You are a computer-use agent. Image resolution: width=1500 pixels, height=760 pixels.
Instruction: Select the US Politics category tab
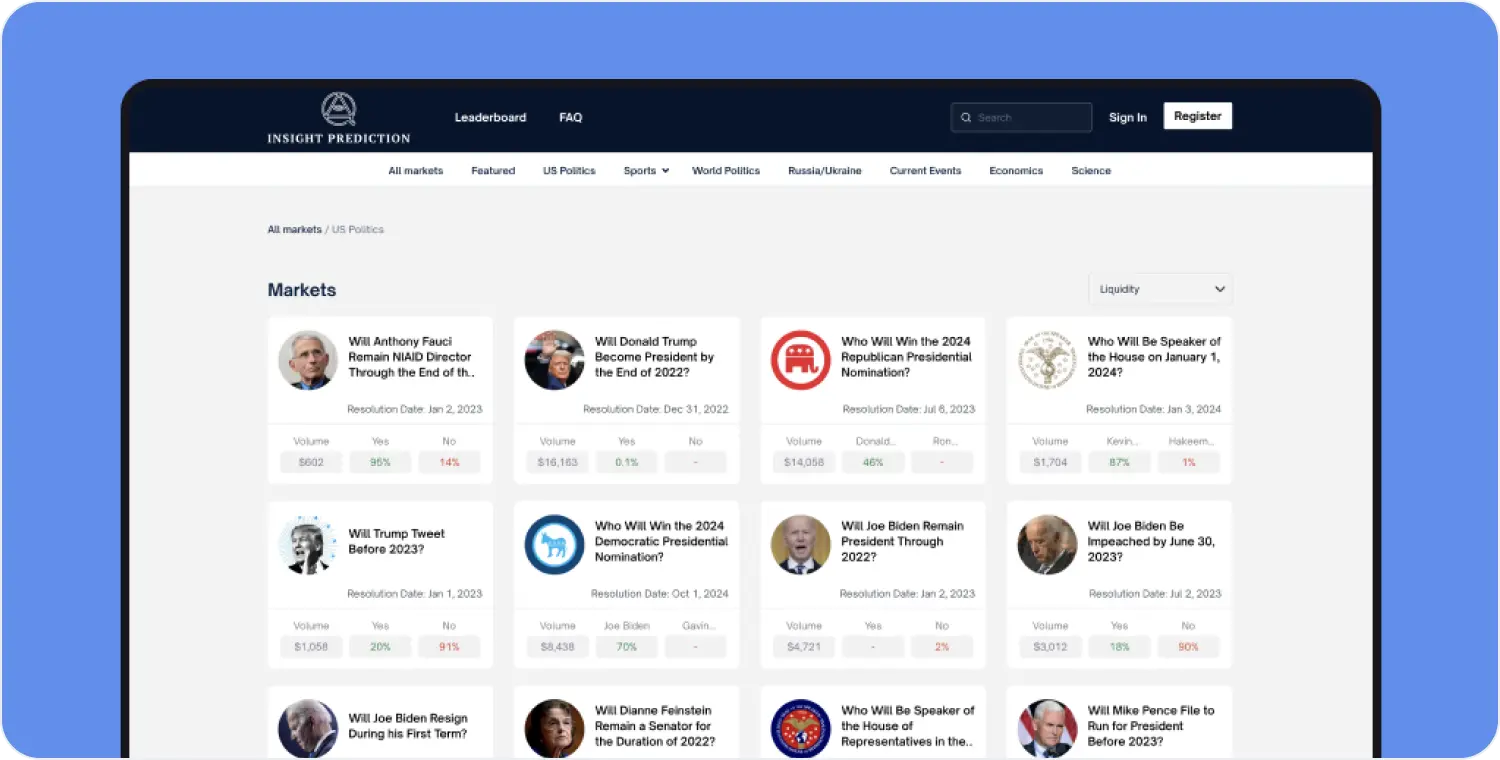(x=569, y=171)
